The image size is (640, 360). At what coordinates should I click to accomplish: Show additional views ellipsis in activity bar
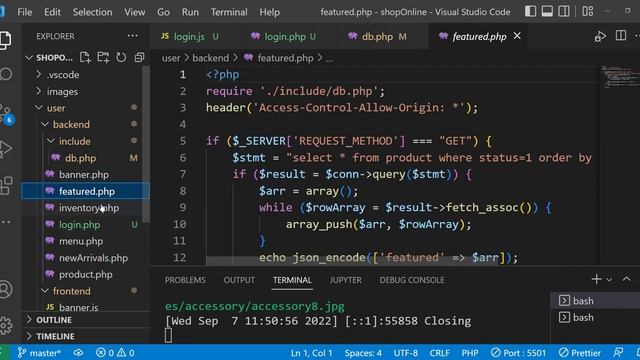point(6,222)
